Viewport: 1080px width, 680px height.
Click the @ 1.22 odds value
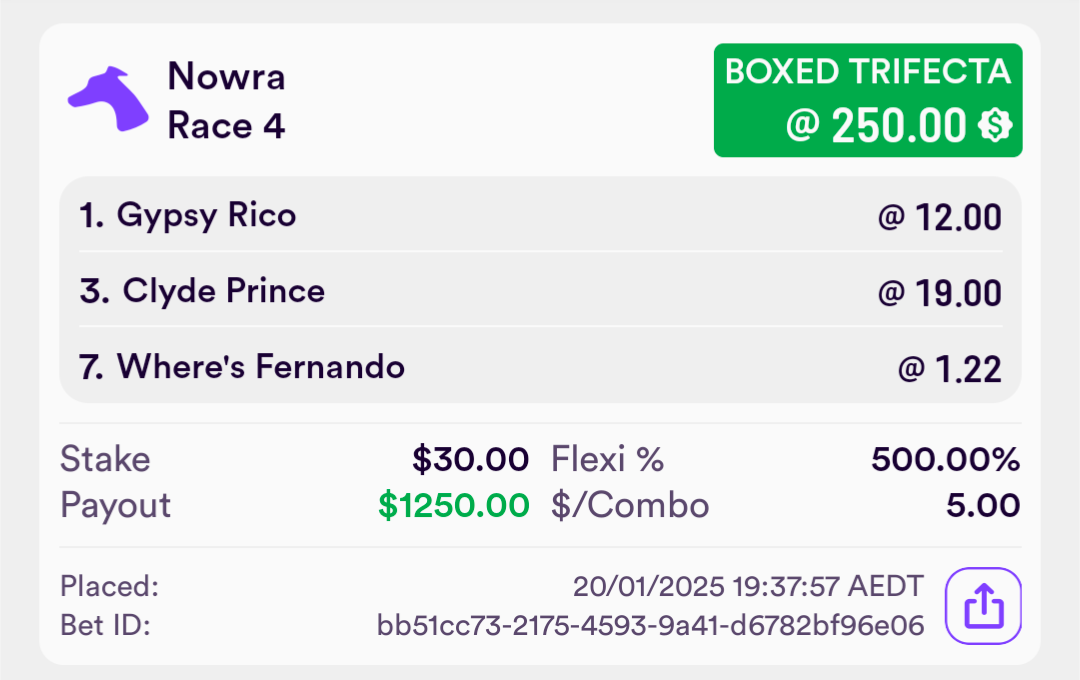pos(950,369)
